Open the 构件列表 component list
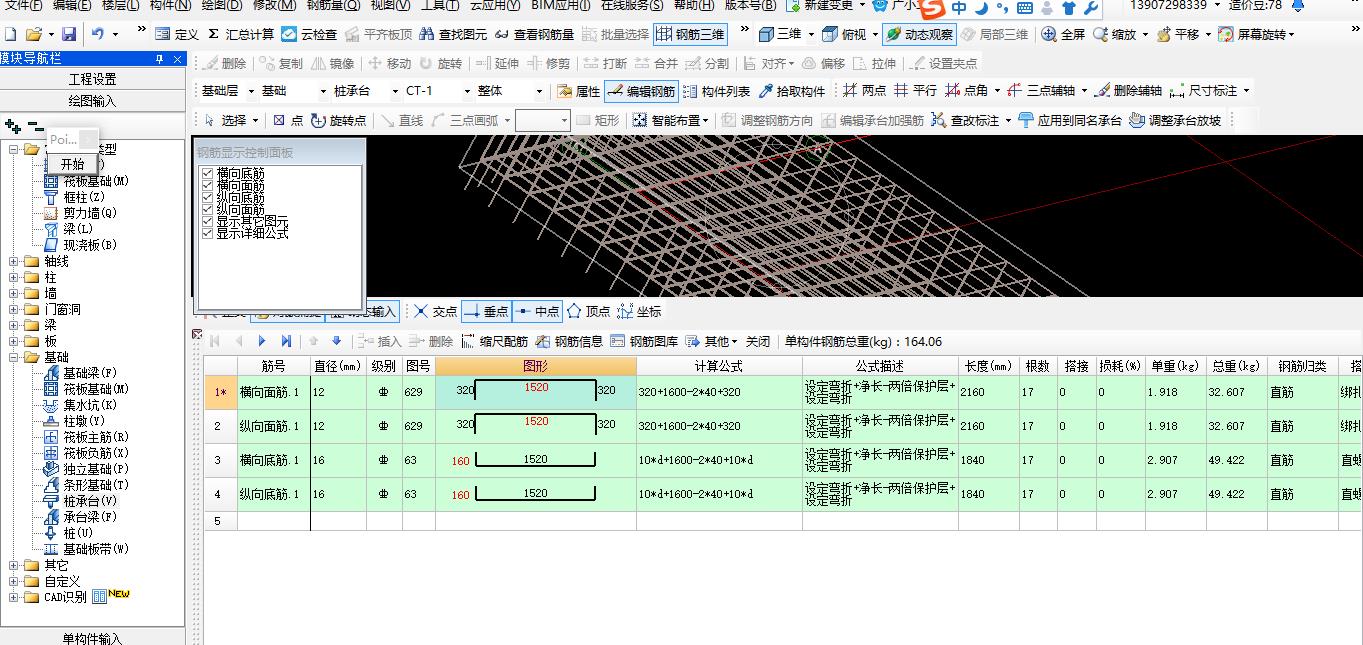The width and height of the screenshot is (1363, 645). pyautogui.click(x=716, y=91)
